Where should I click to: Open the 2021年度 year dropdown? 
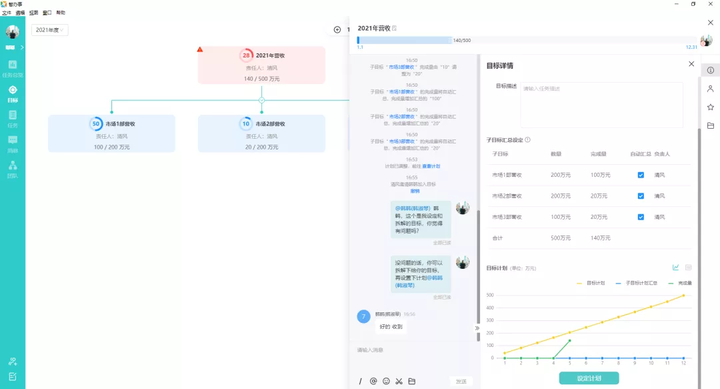click(50, 30)
